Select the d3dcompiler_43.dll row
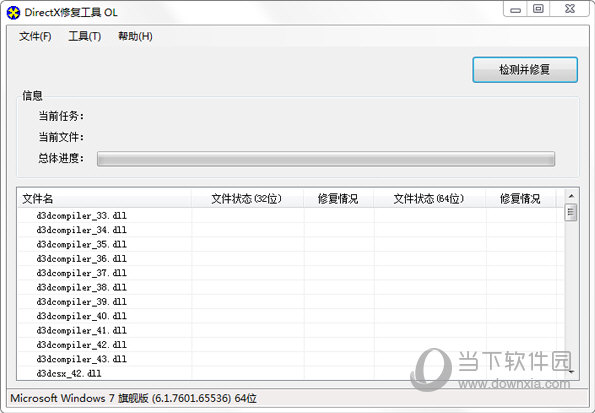Viewport: 595px width, 413px height. pos(291,359)
